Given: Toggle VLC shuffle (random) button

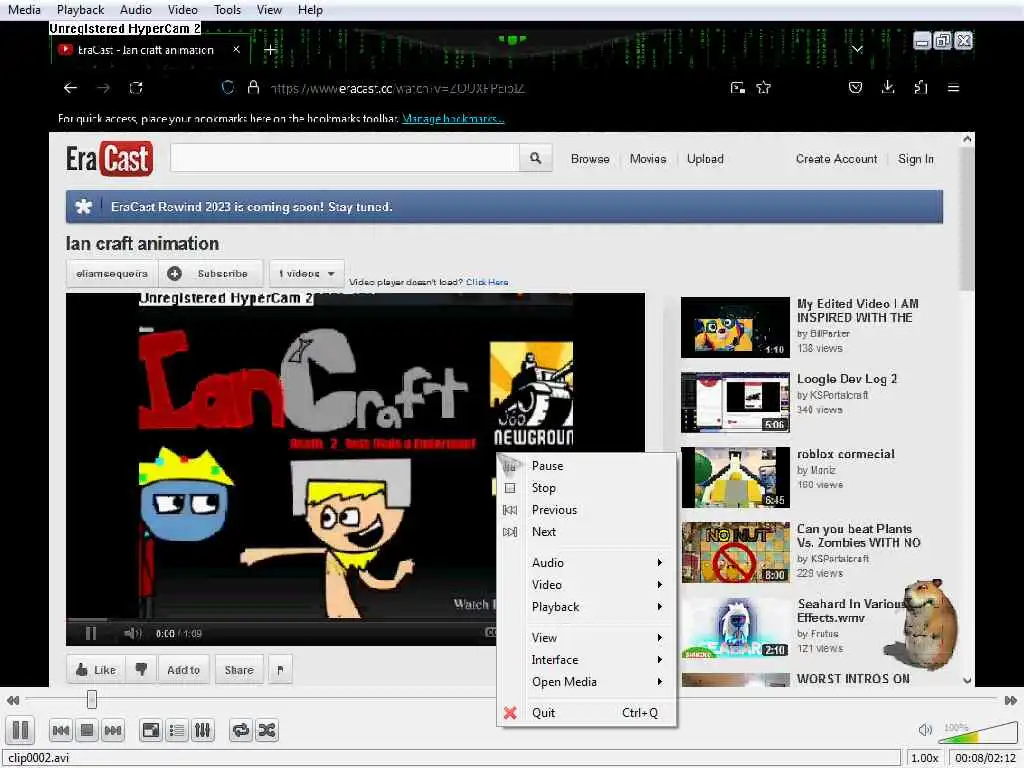Looking at the screenshot, I should coord(266,730).
